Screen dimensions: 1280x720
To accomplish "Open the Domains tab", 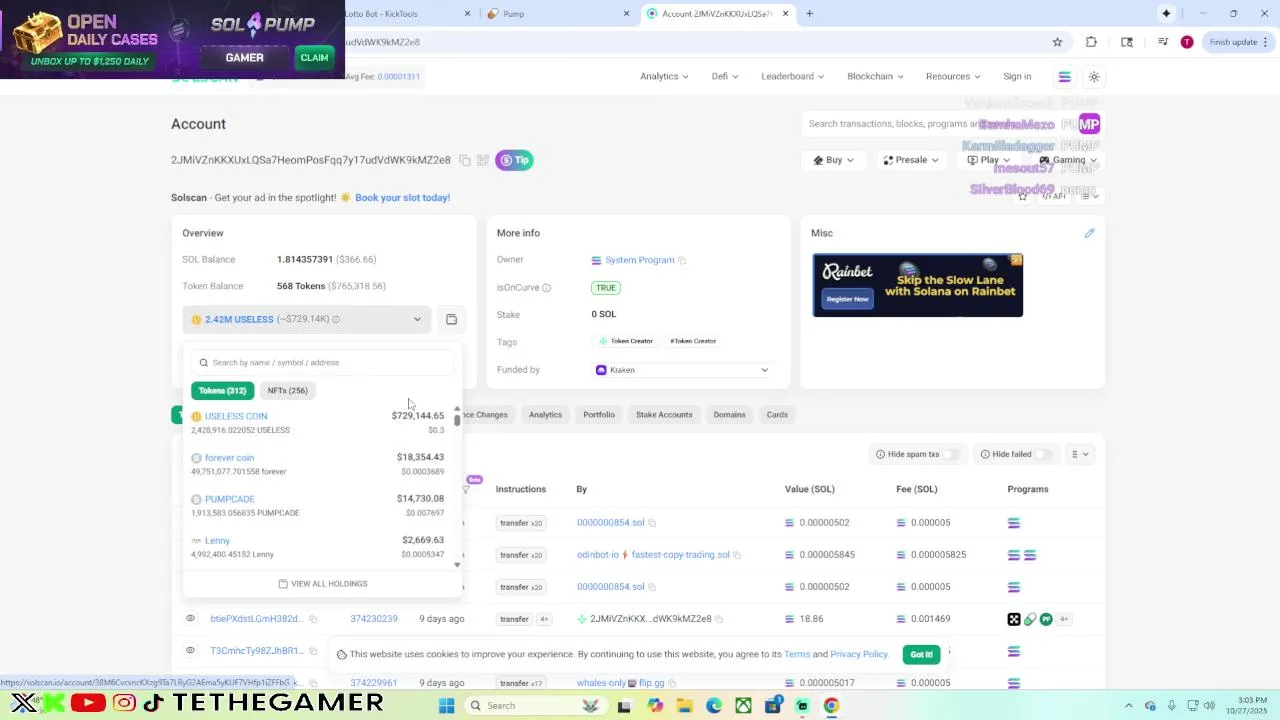I will click(x=729, y=415).
